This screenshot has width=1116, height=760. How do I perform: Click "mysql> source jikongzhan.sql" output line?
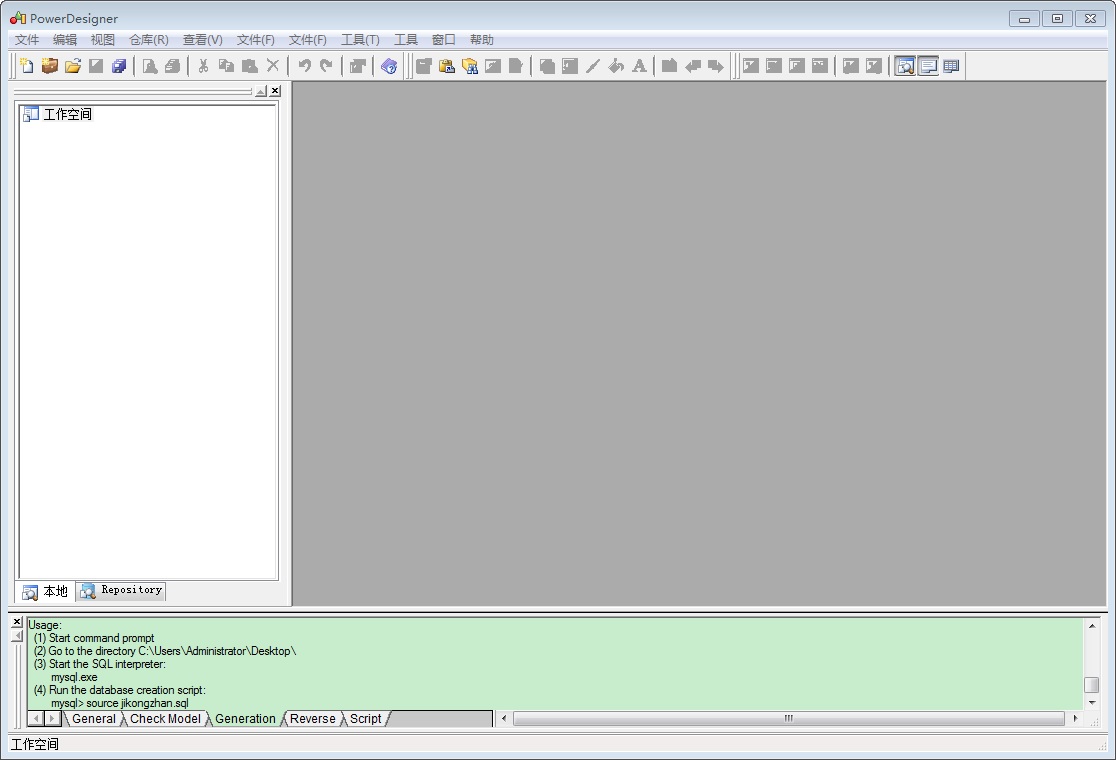[x=120, y=703]
